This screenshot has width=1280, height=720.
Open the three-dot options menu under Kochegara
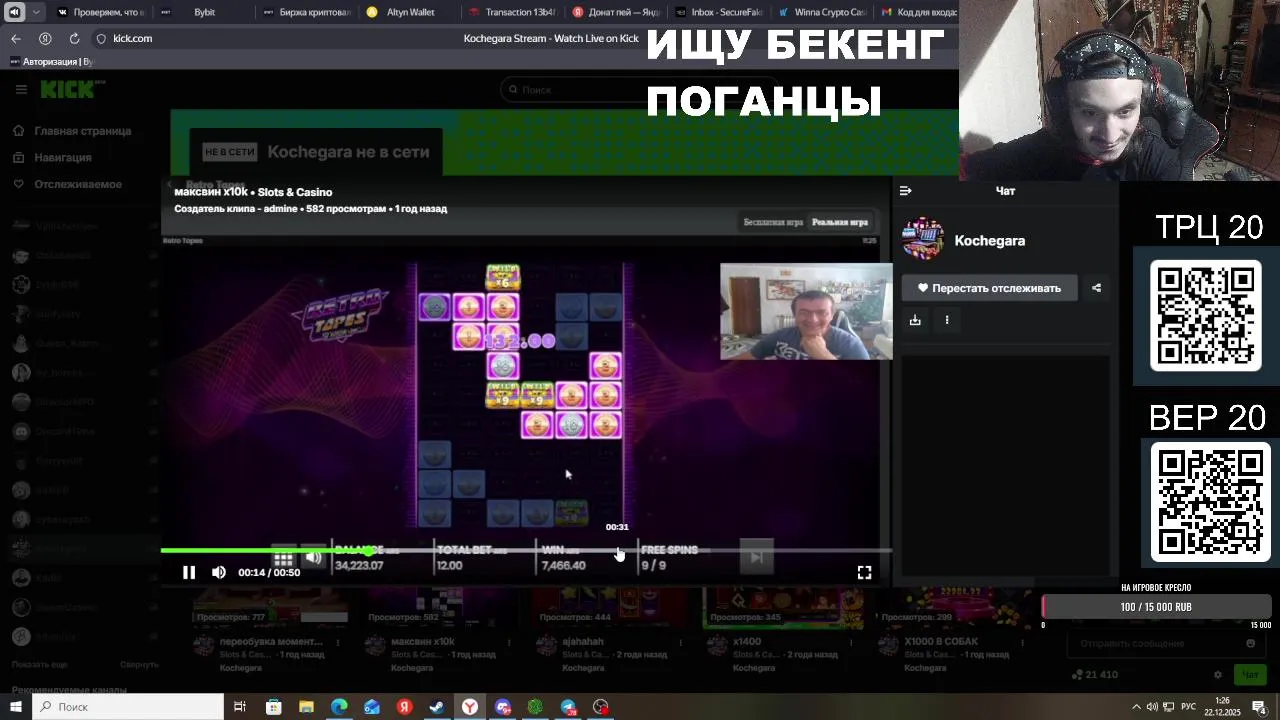[947, 320]
